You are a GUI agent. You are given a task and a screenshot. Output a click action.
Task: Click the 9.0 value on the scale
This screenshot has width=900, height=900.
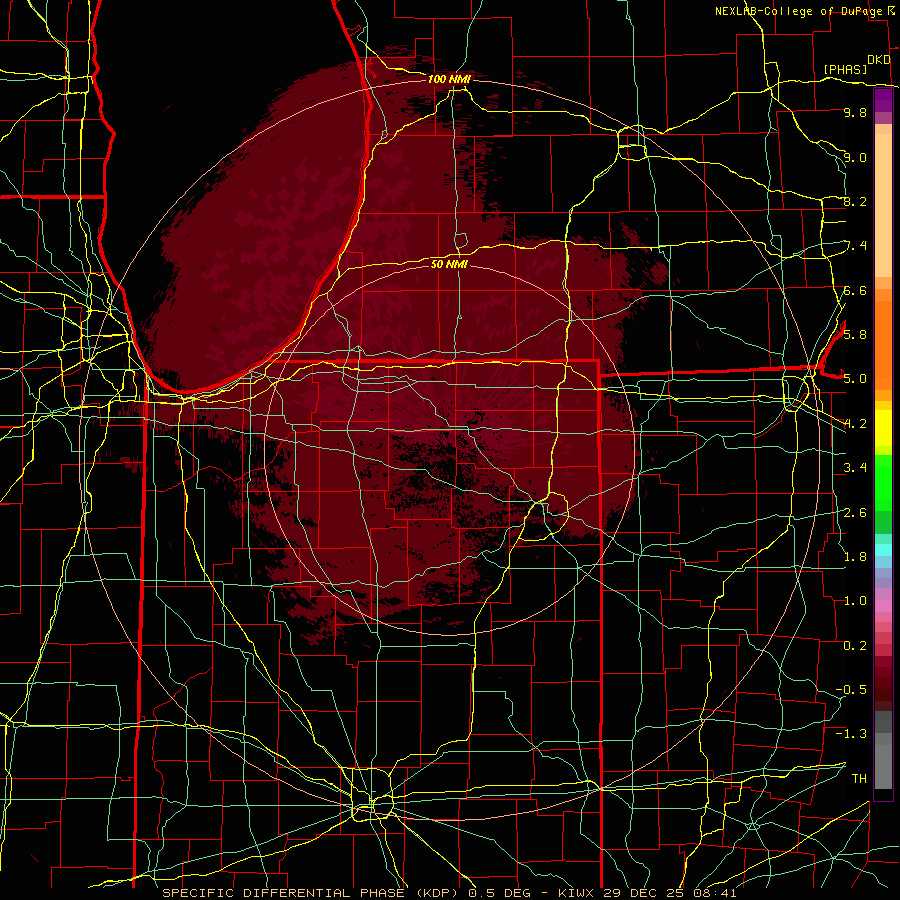[x=855, y=157]
